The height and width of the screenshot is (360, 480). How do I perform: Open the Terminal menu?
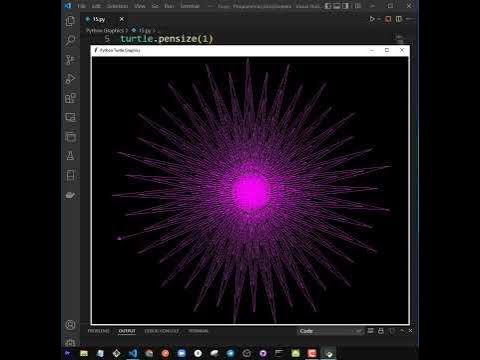tap(190, 6)
